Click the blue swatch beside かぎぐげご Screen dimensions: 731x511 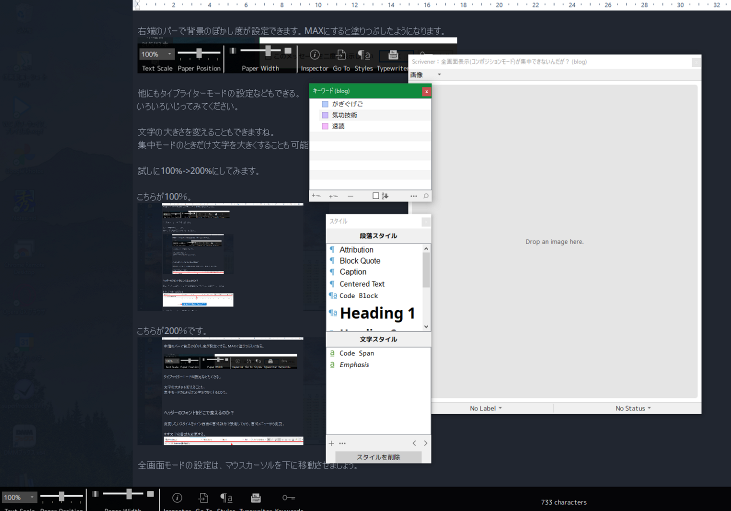coord(325,104)
